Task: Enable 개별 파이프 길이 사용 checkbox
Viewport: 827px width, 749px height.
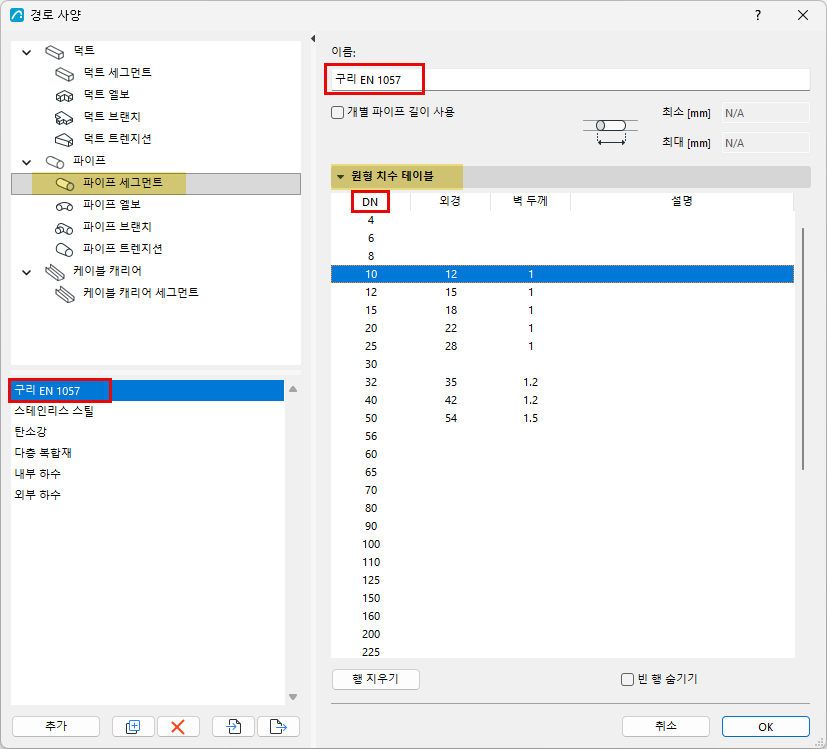Action: (338, 112)
